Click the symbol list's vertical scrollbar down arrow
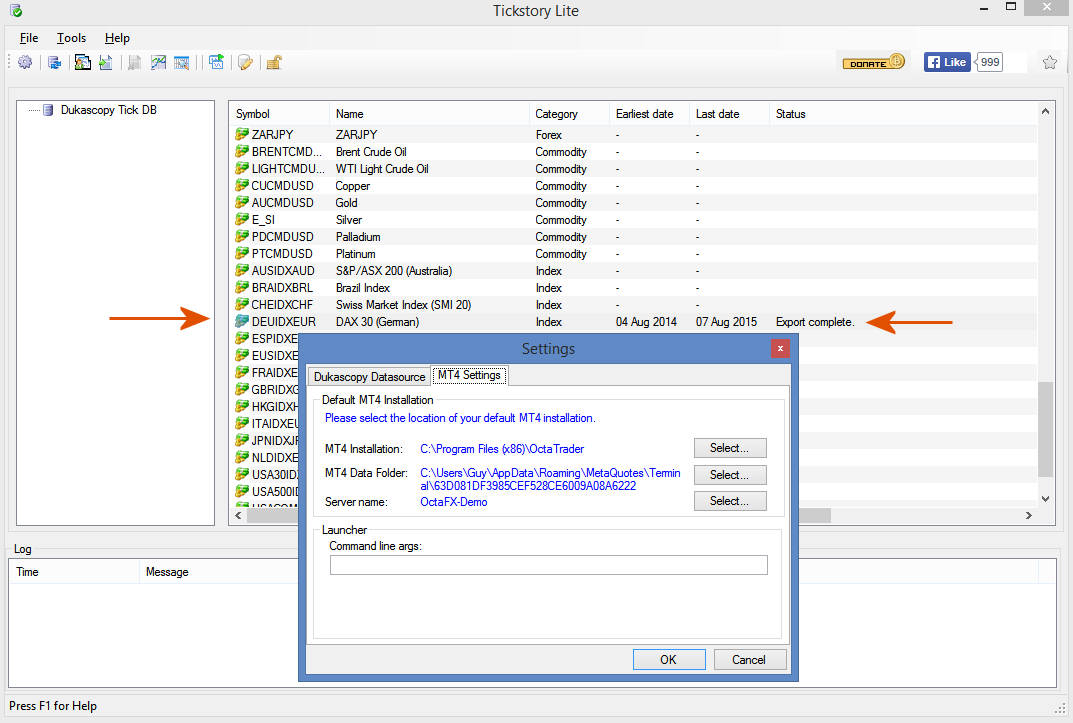The width and height of the screenshot is (1073, 723). click(x=1045, y=499)
